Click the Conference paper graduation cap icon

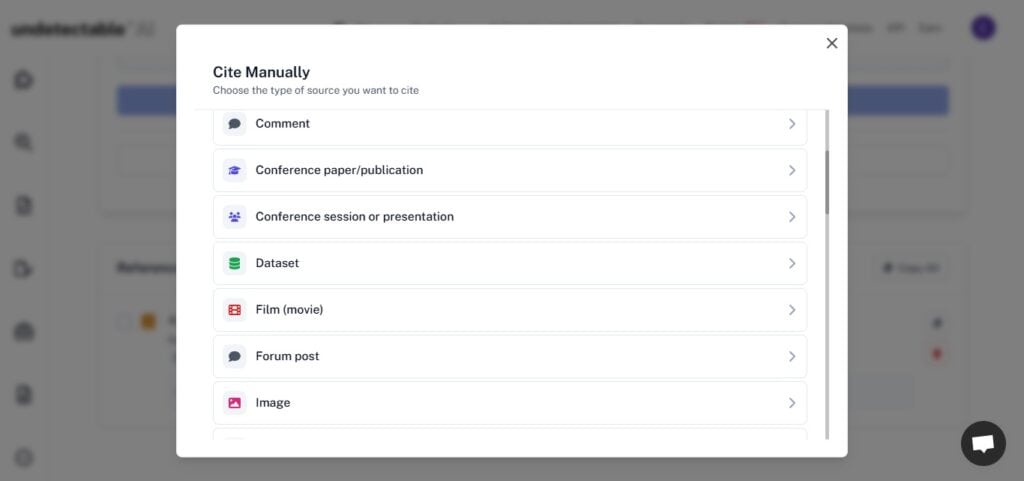(235, 170)
